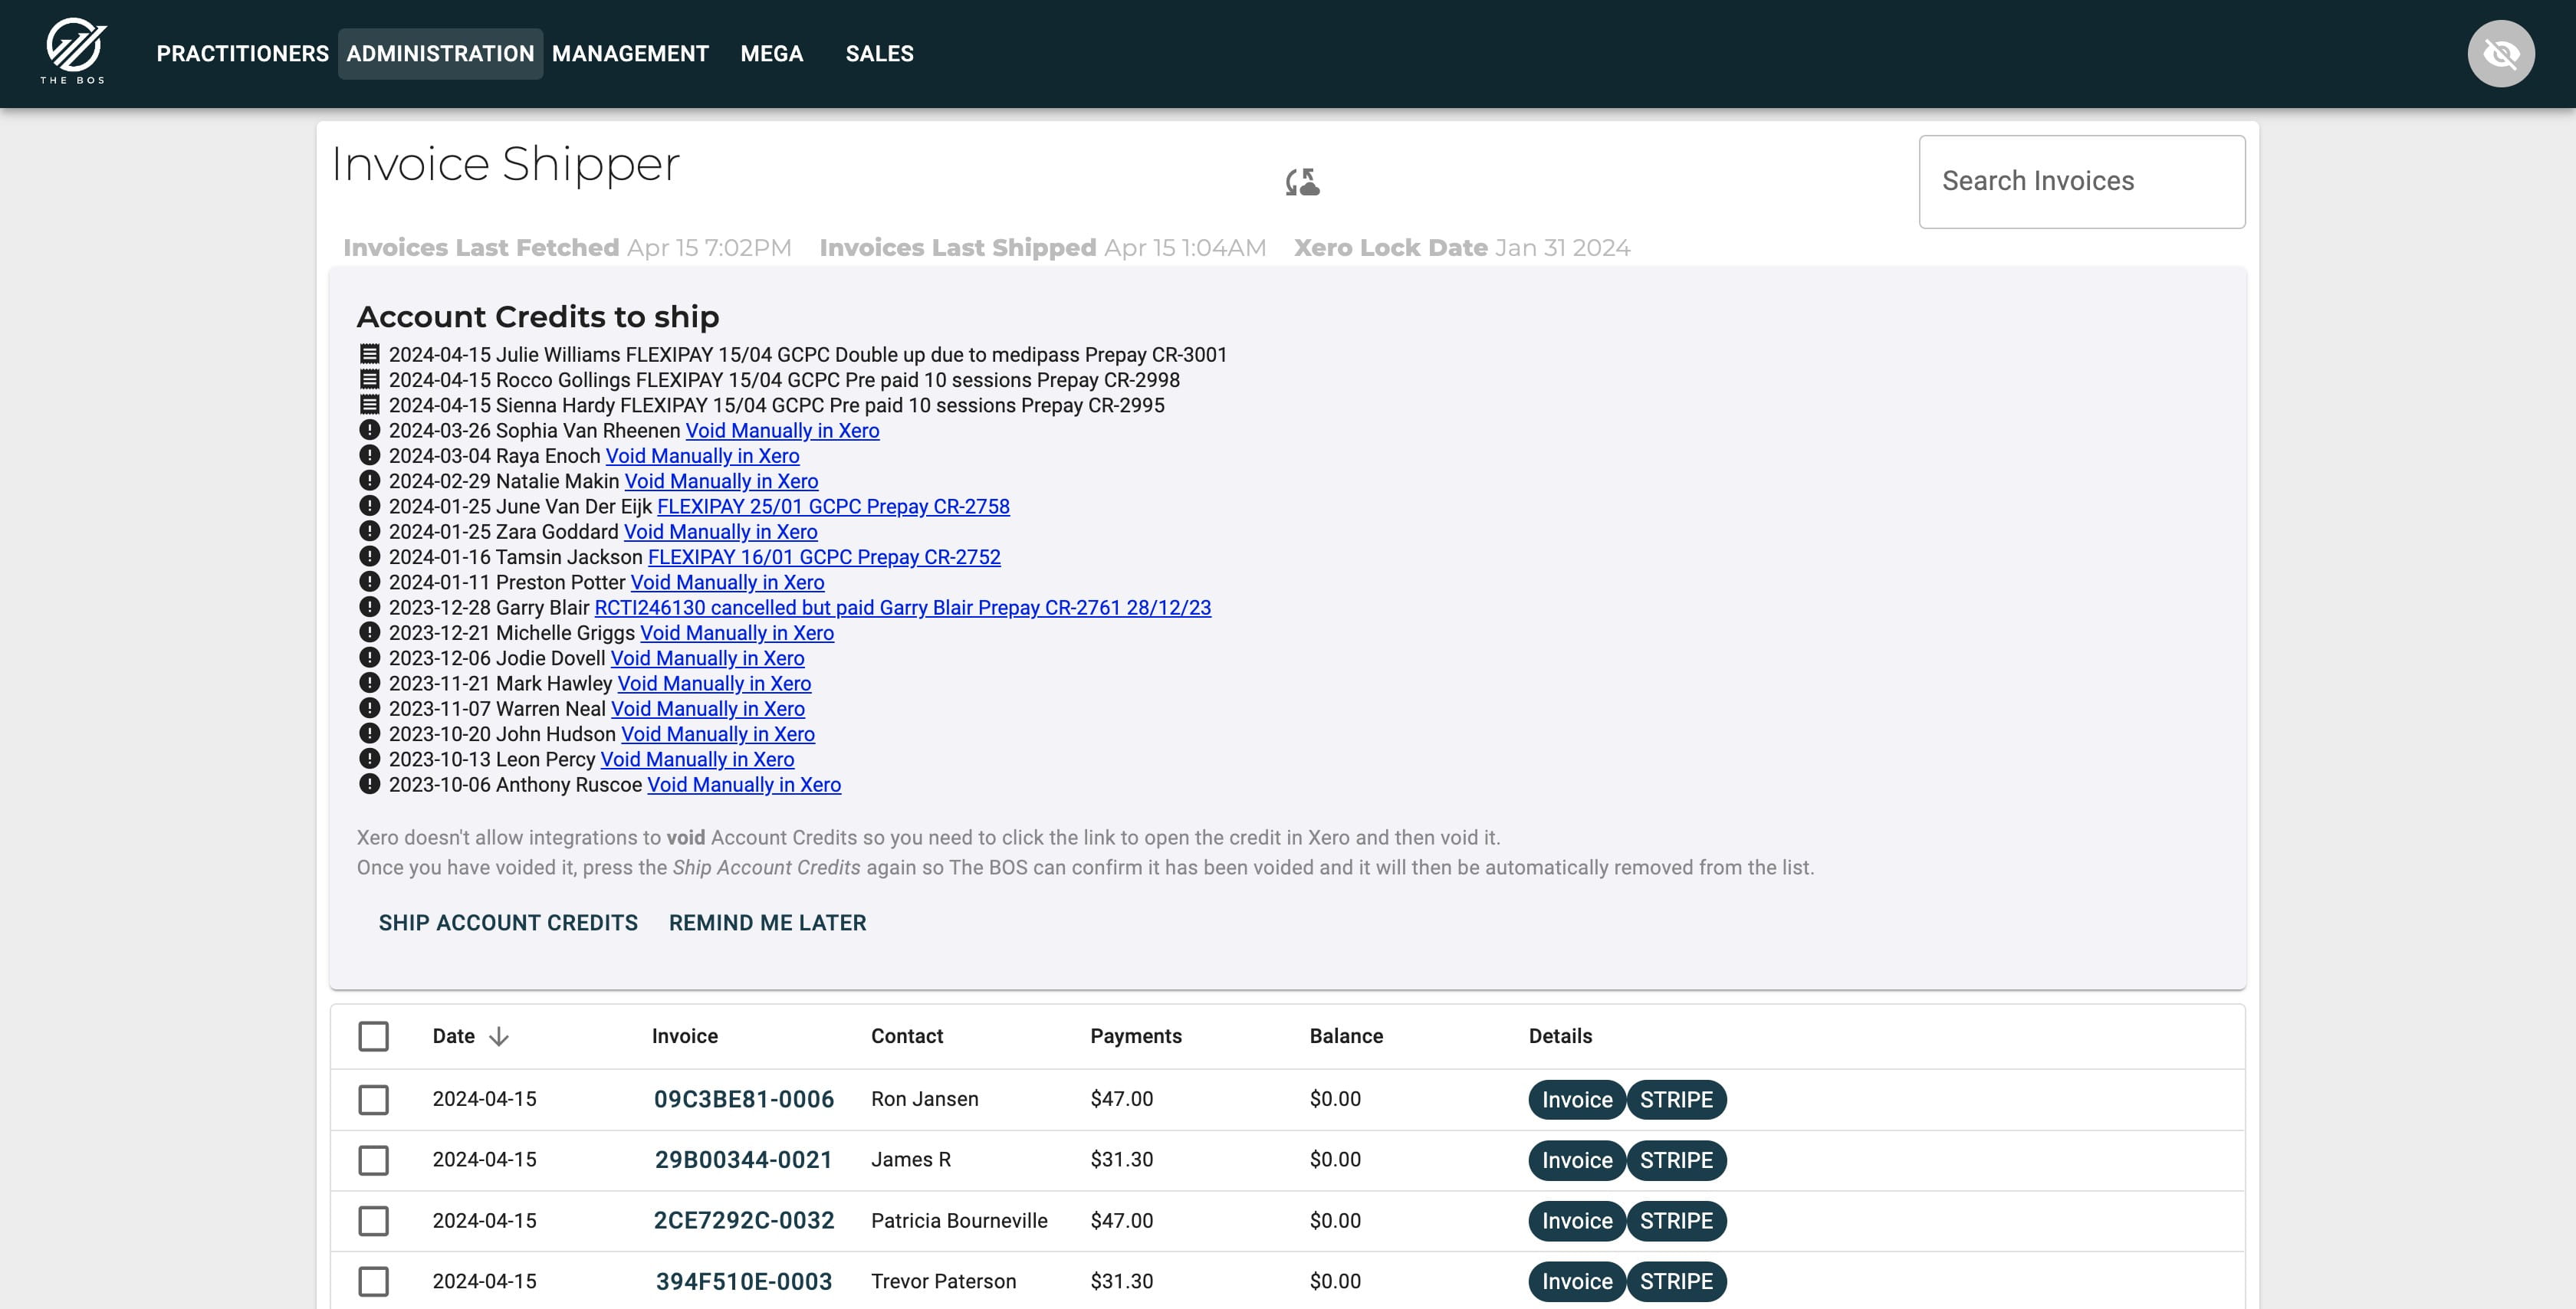Open the Management menu
The height and width of the screenshot is (1309, 2576).
[630, 54]
